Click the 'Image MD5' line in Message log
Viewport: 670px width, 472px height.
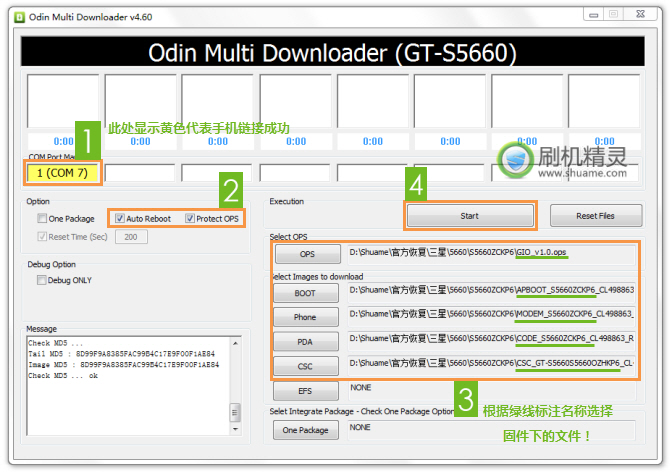pos(124,365)
